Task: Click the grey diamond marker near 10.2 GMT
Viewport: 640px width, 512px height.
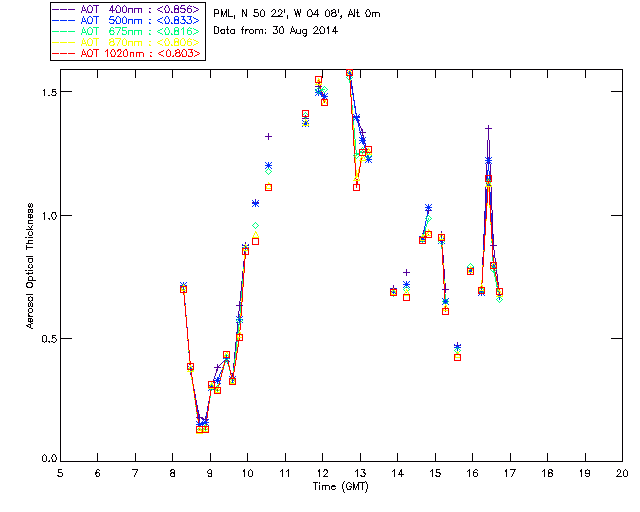Action: [256, 226]
